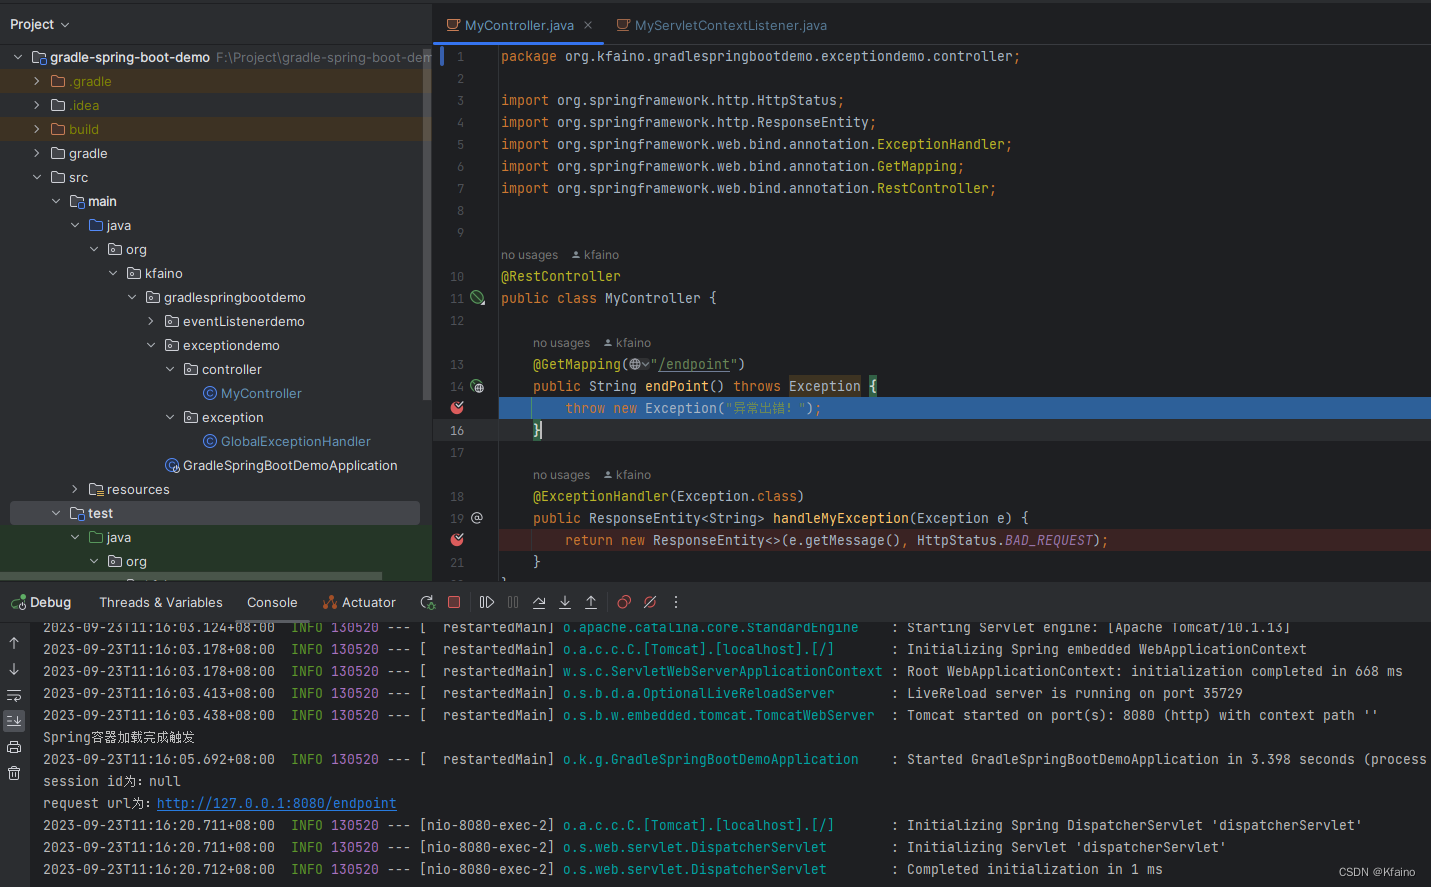The width and height of the screenshot is (1431, 887).
Task: Click Step Over icon
Action: (539, 602)
